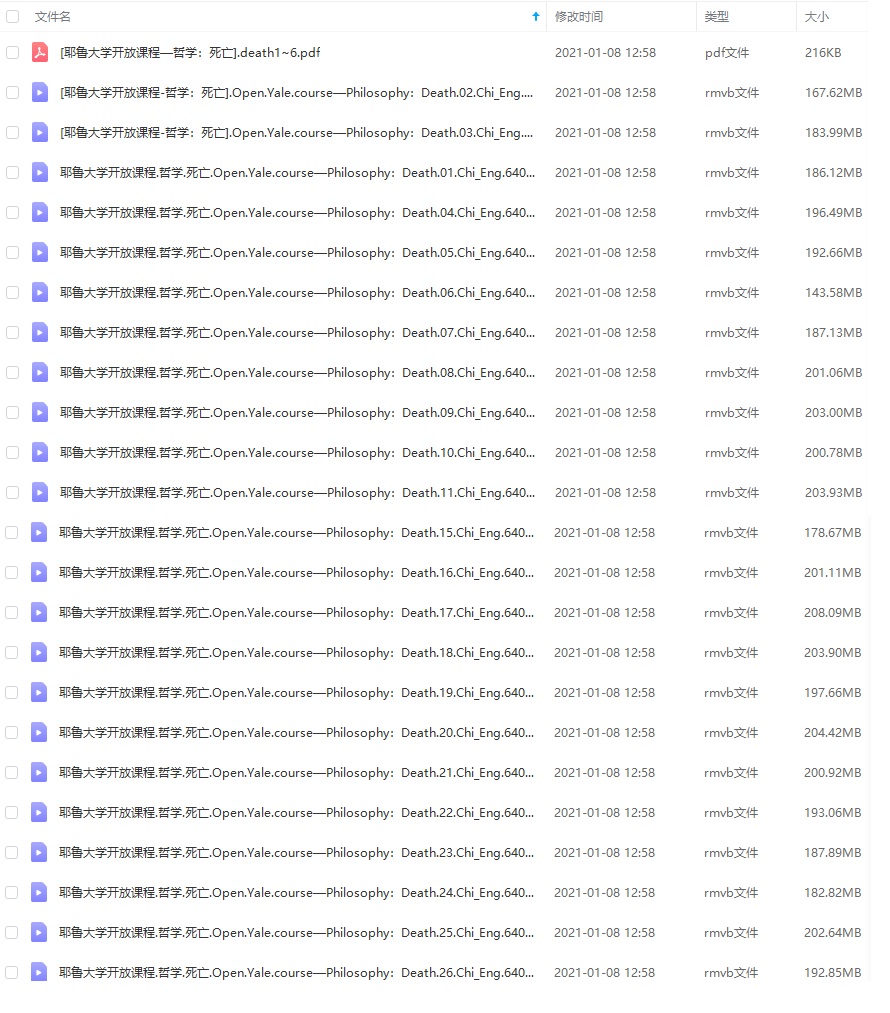The width and height of the screenshot is (890, 1013).
Task: Check the box for Death.04 file
Action: click(12, 213)
